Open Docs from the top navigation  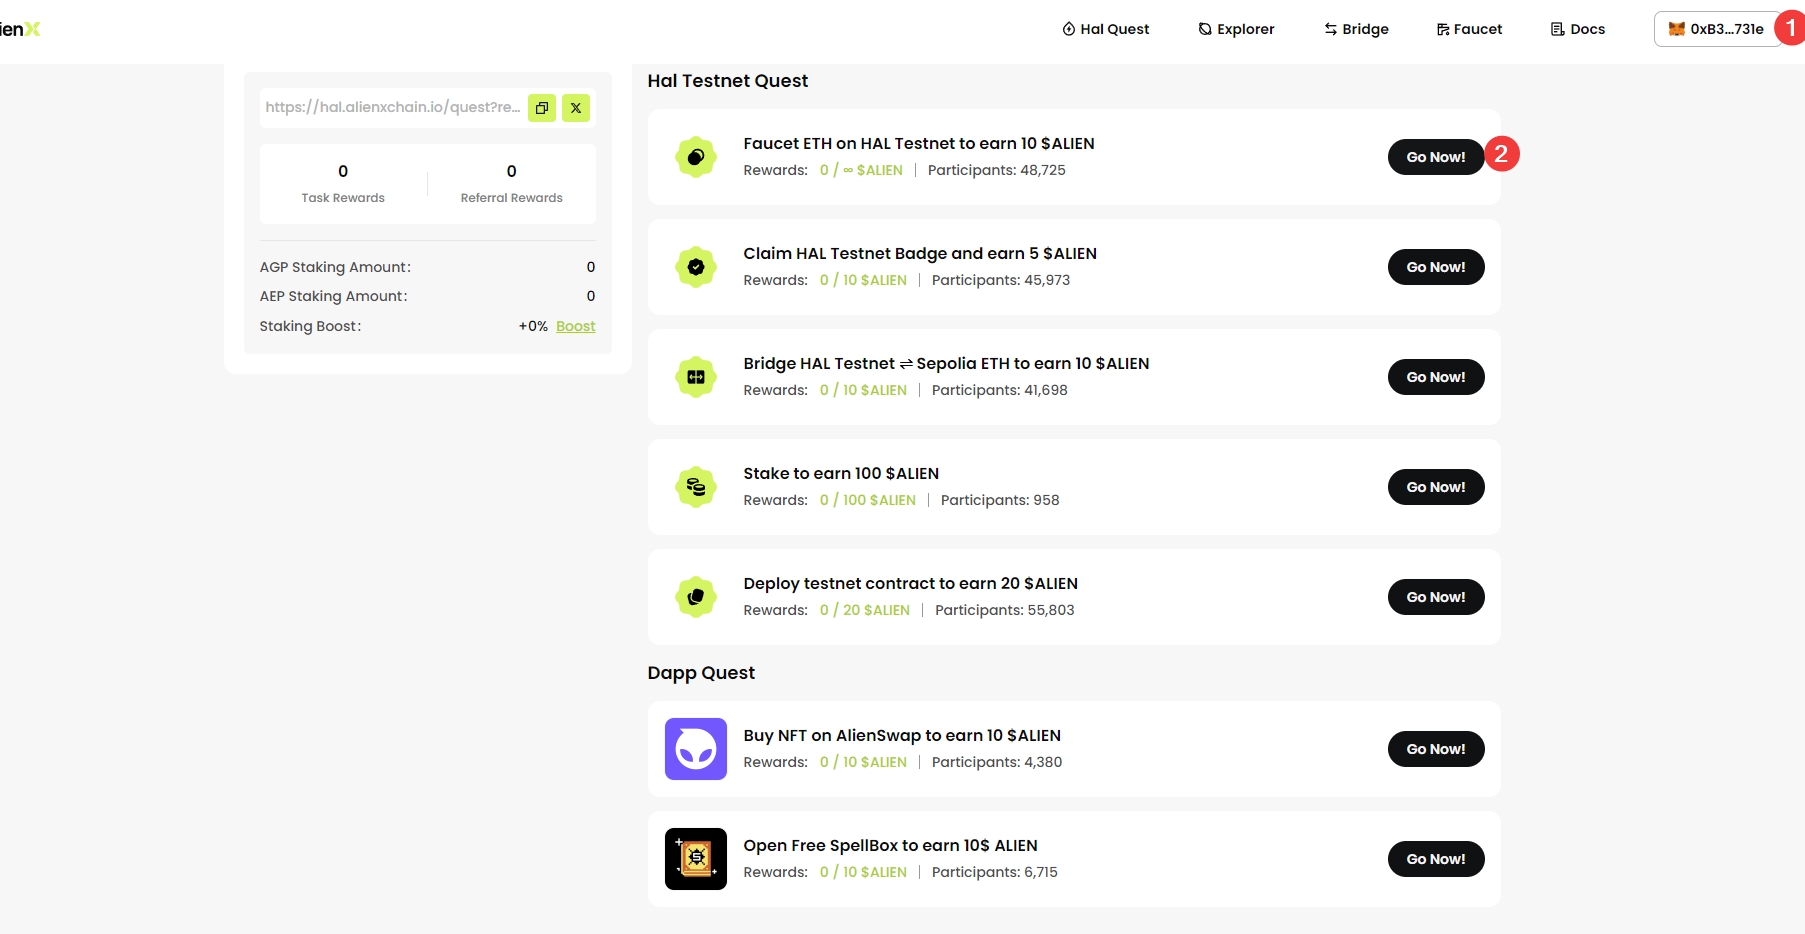pyautogui.click(x=1577, y=29)
